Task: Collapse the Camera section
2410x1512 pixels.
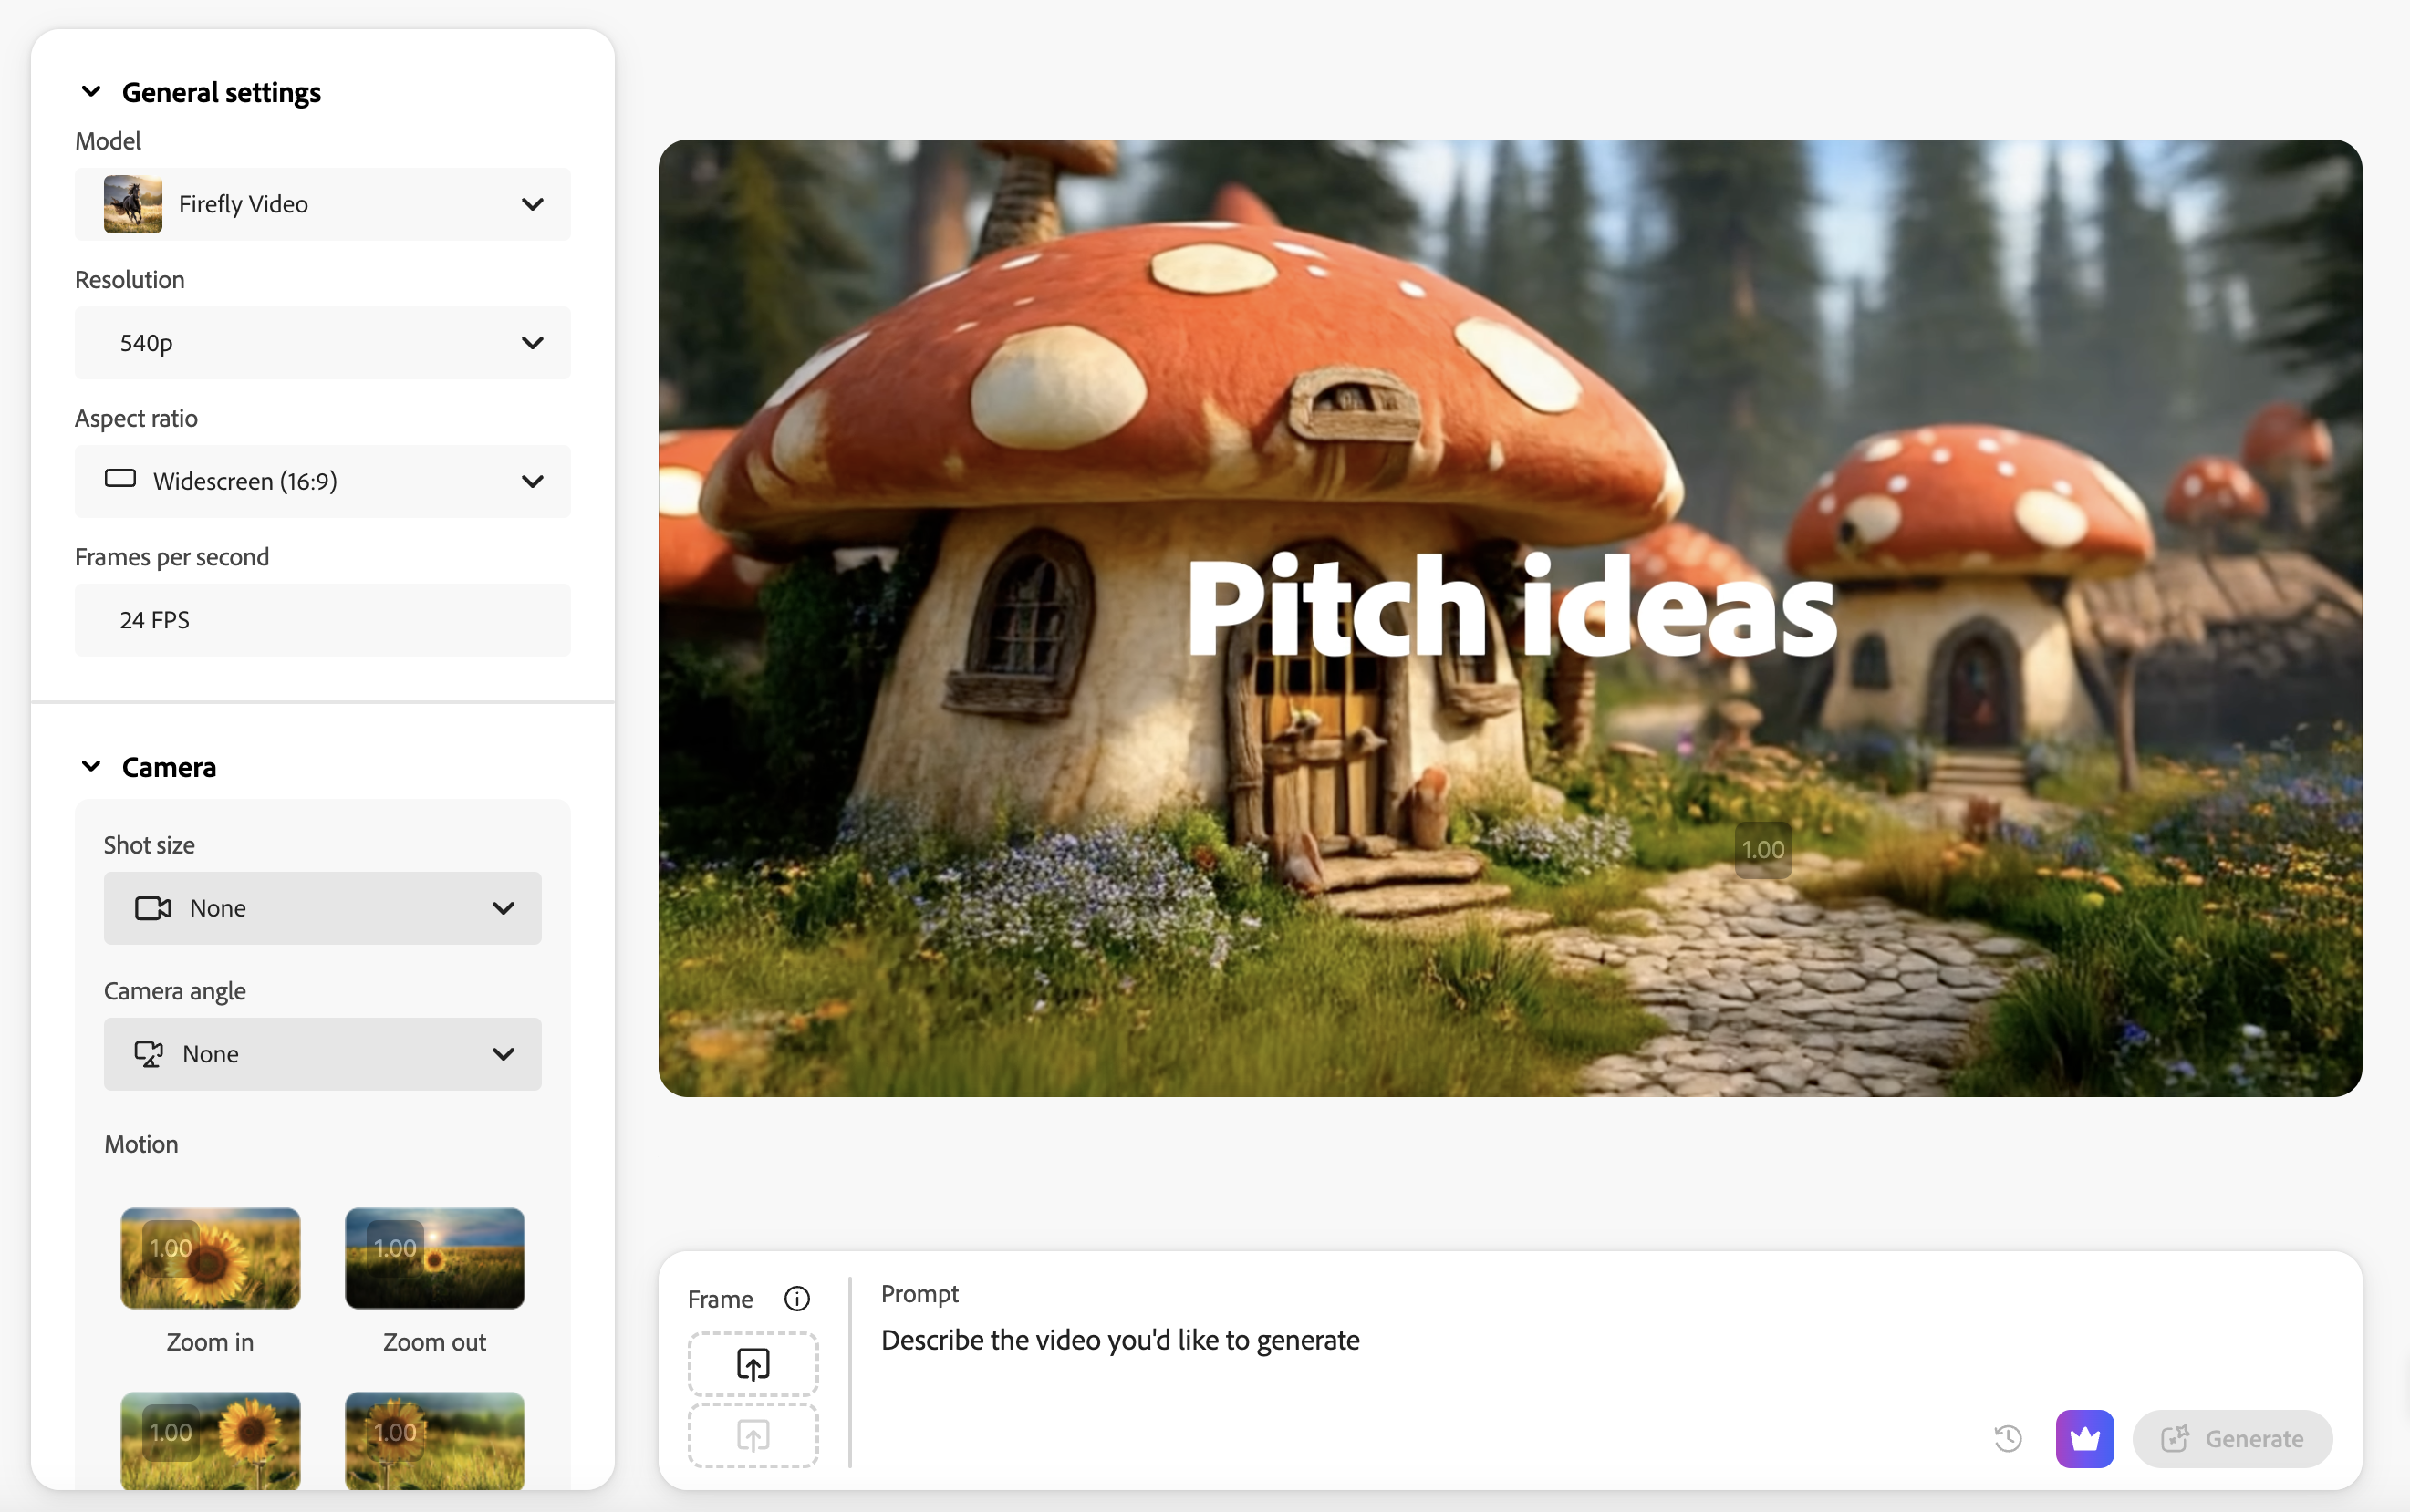Action: pyautogui.click(x=91, y=767)
